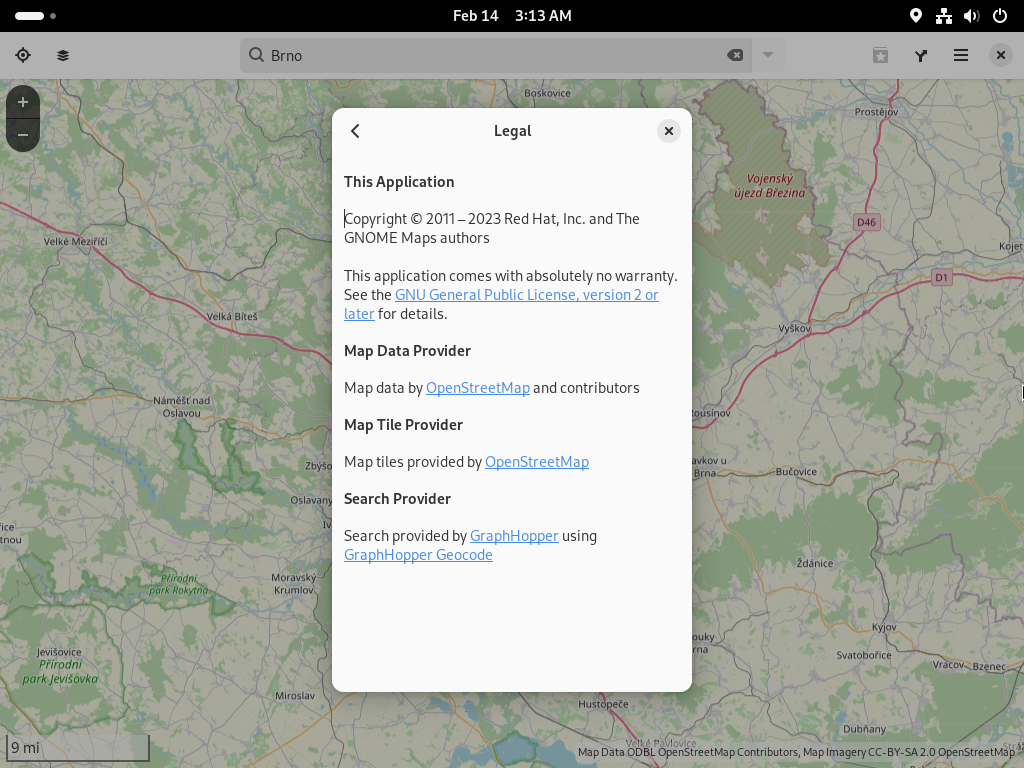
Task: Click the "Search Provider" heading
Action: (x=398, y=499)
